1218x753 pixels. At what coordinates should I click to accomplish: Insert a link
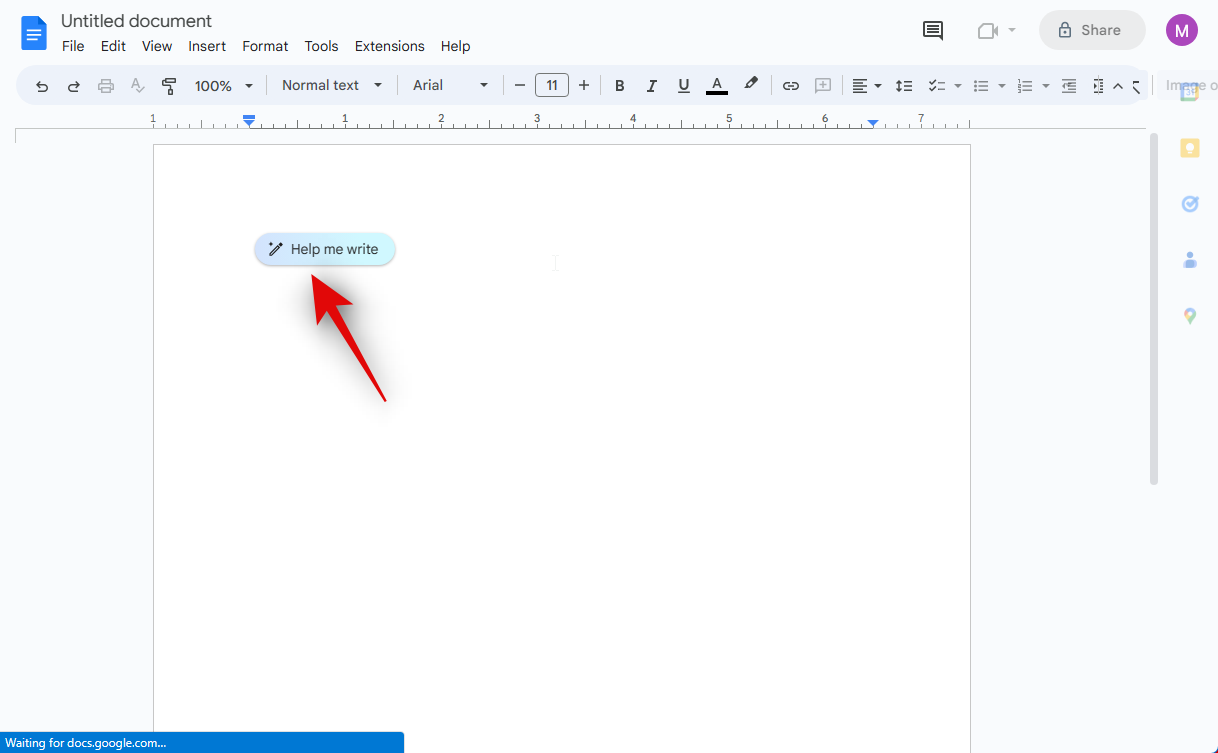791,86
